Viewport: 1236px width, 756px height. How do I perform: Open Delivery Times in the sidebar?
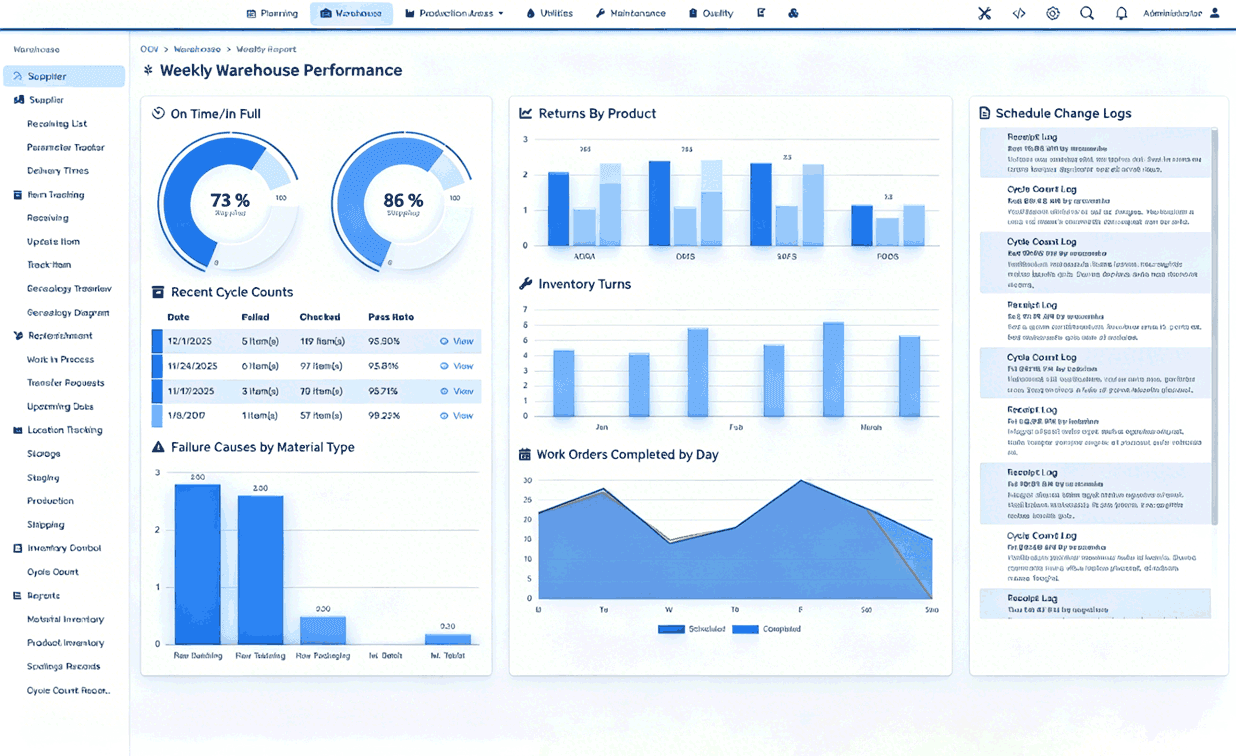(x=58, y=171)
